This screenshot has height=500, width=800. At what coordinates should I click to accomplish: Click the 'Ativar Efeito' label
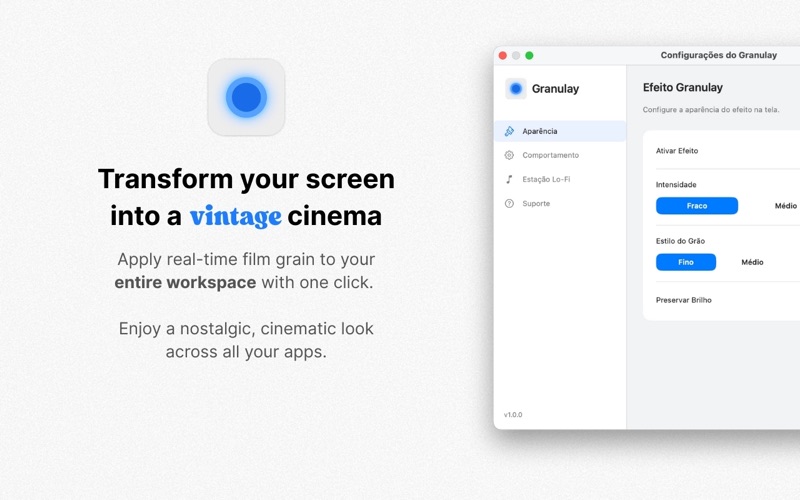(677, 151)
